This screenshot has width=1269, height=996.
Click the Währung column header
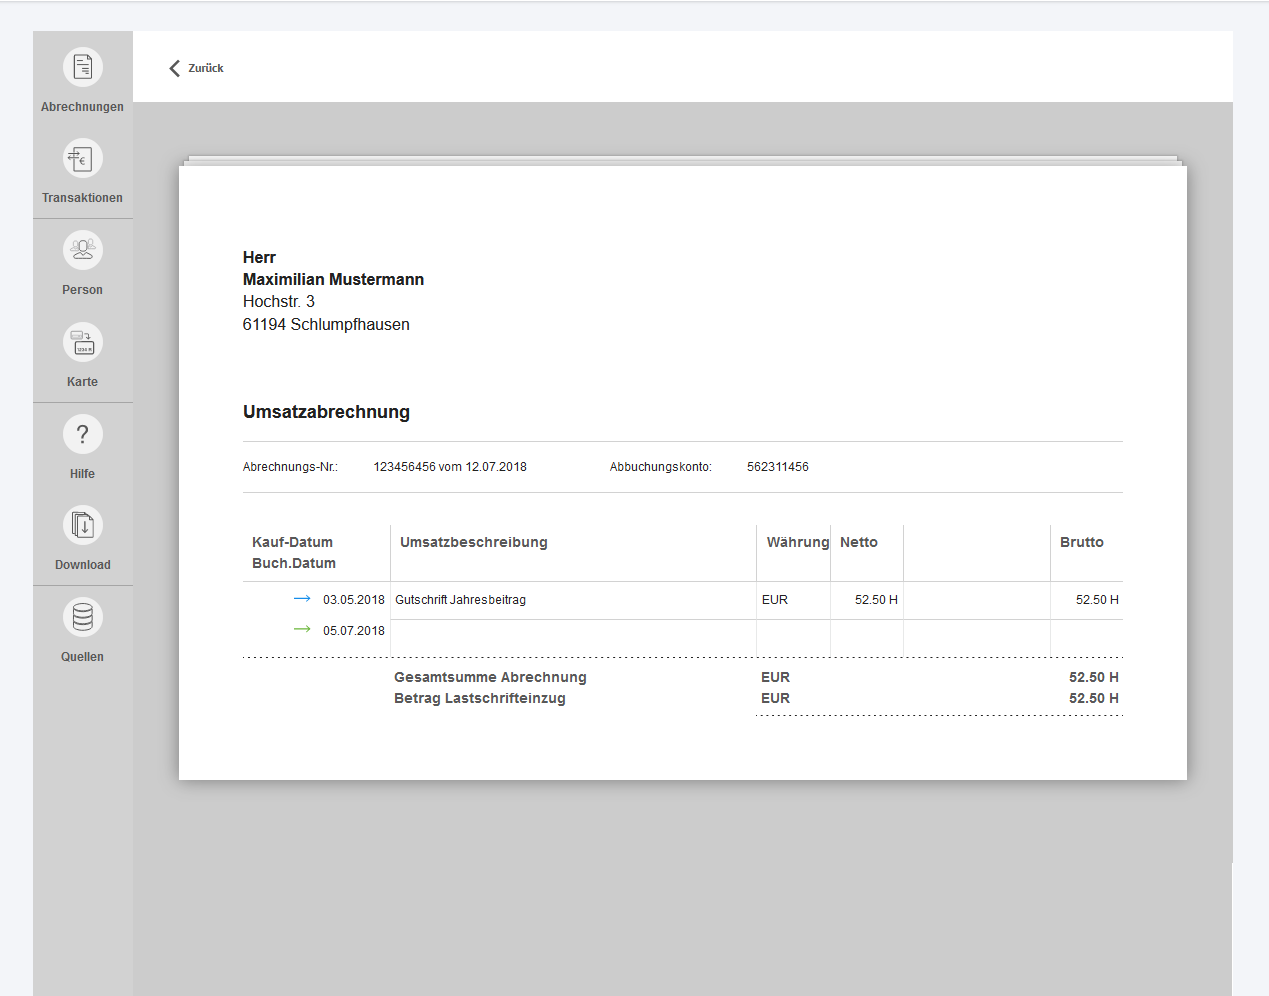click(798, 542)
